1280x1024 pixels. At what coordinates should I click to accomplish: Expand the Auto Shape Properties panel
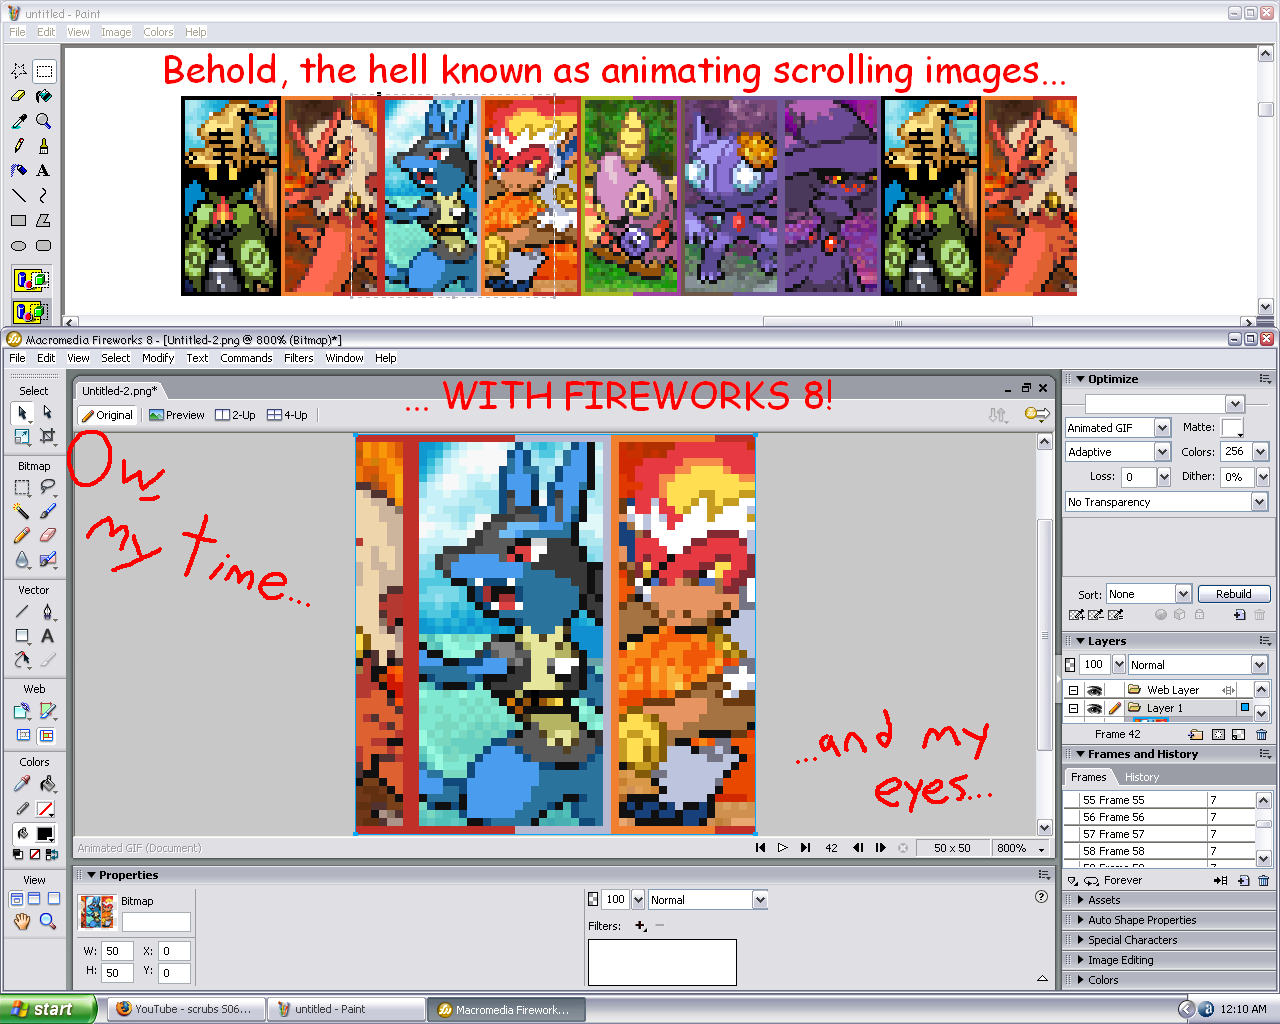click(x=1141, y=920)
